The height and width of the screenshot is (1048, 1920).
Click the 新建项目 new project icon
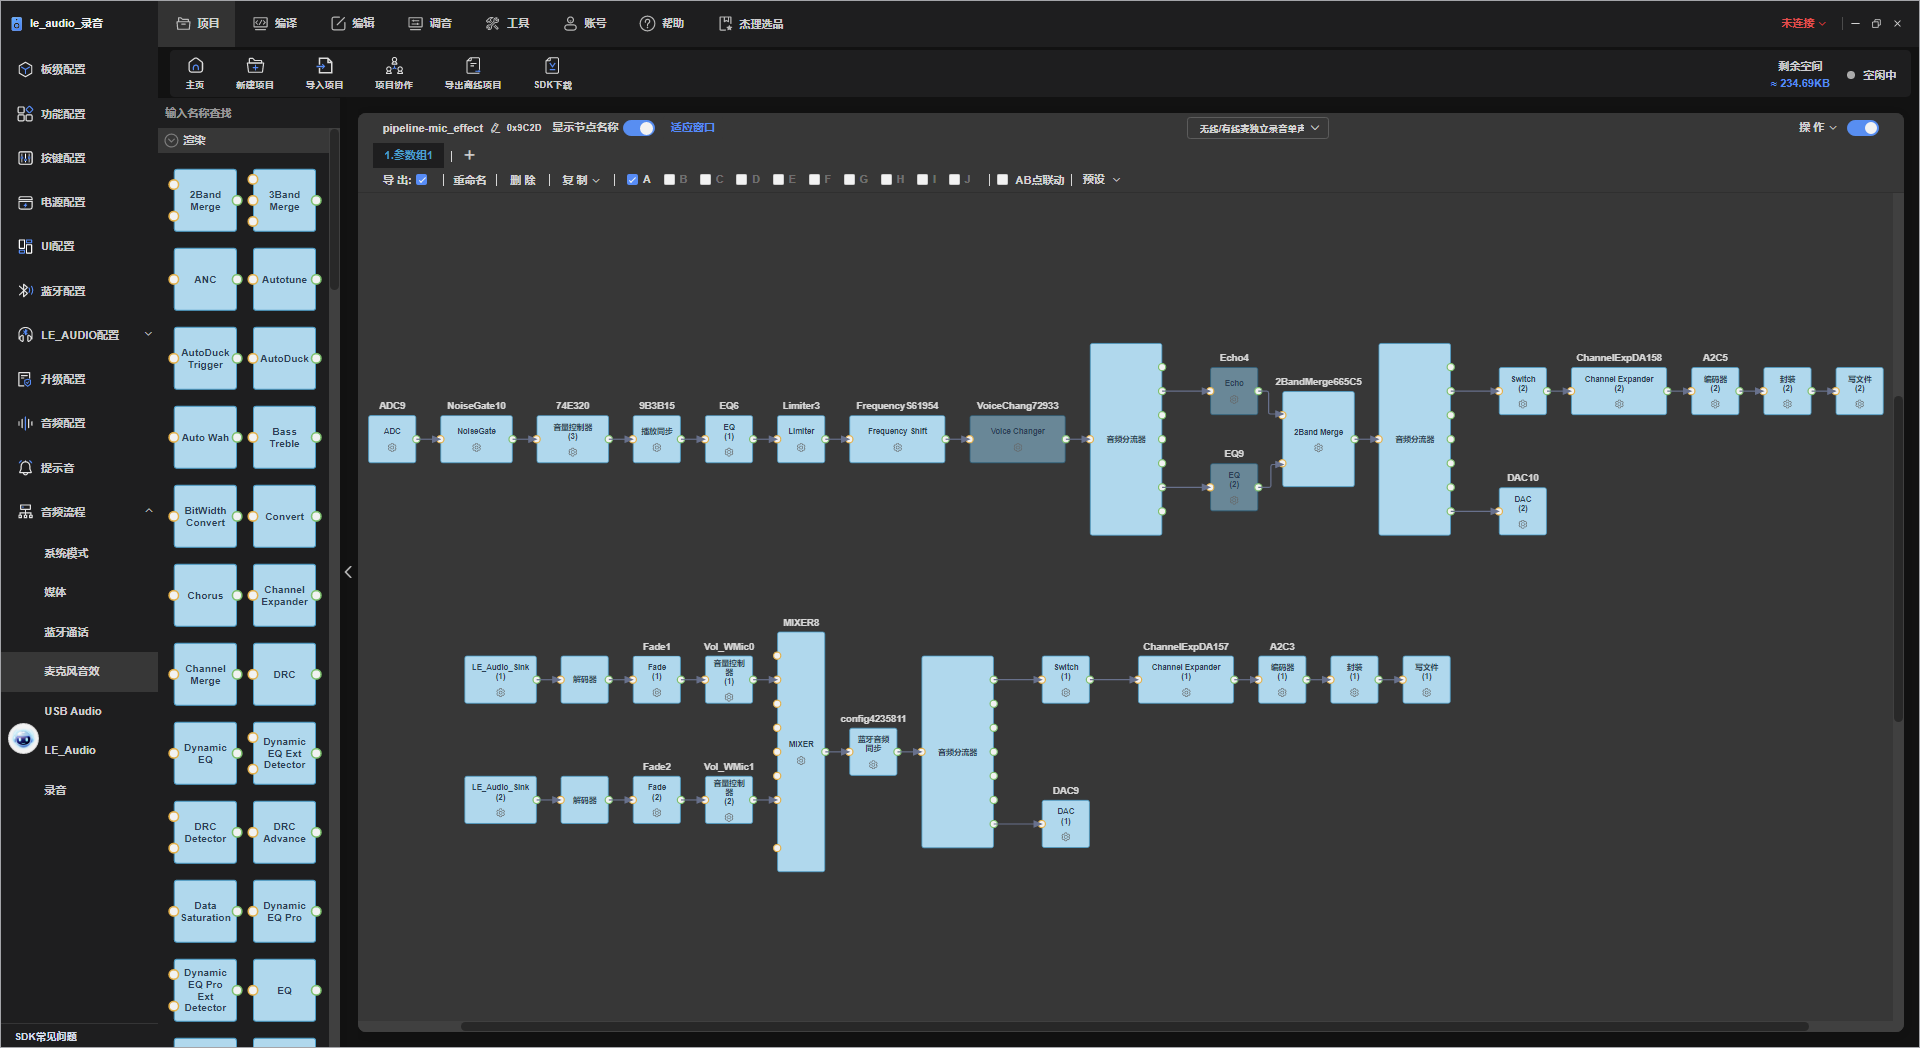point(255,66)
